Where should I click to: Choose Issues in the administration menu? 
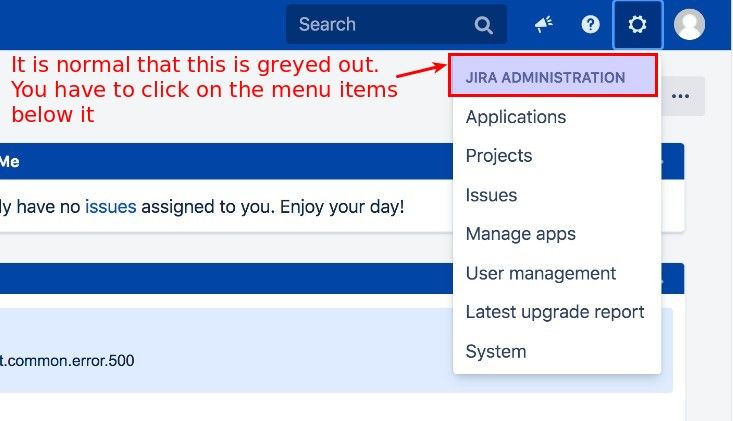(x=557, y=195)
